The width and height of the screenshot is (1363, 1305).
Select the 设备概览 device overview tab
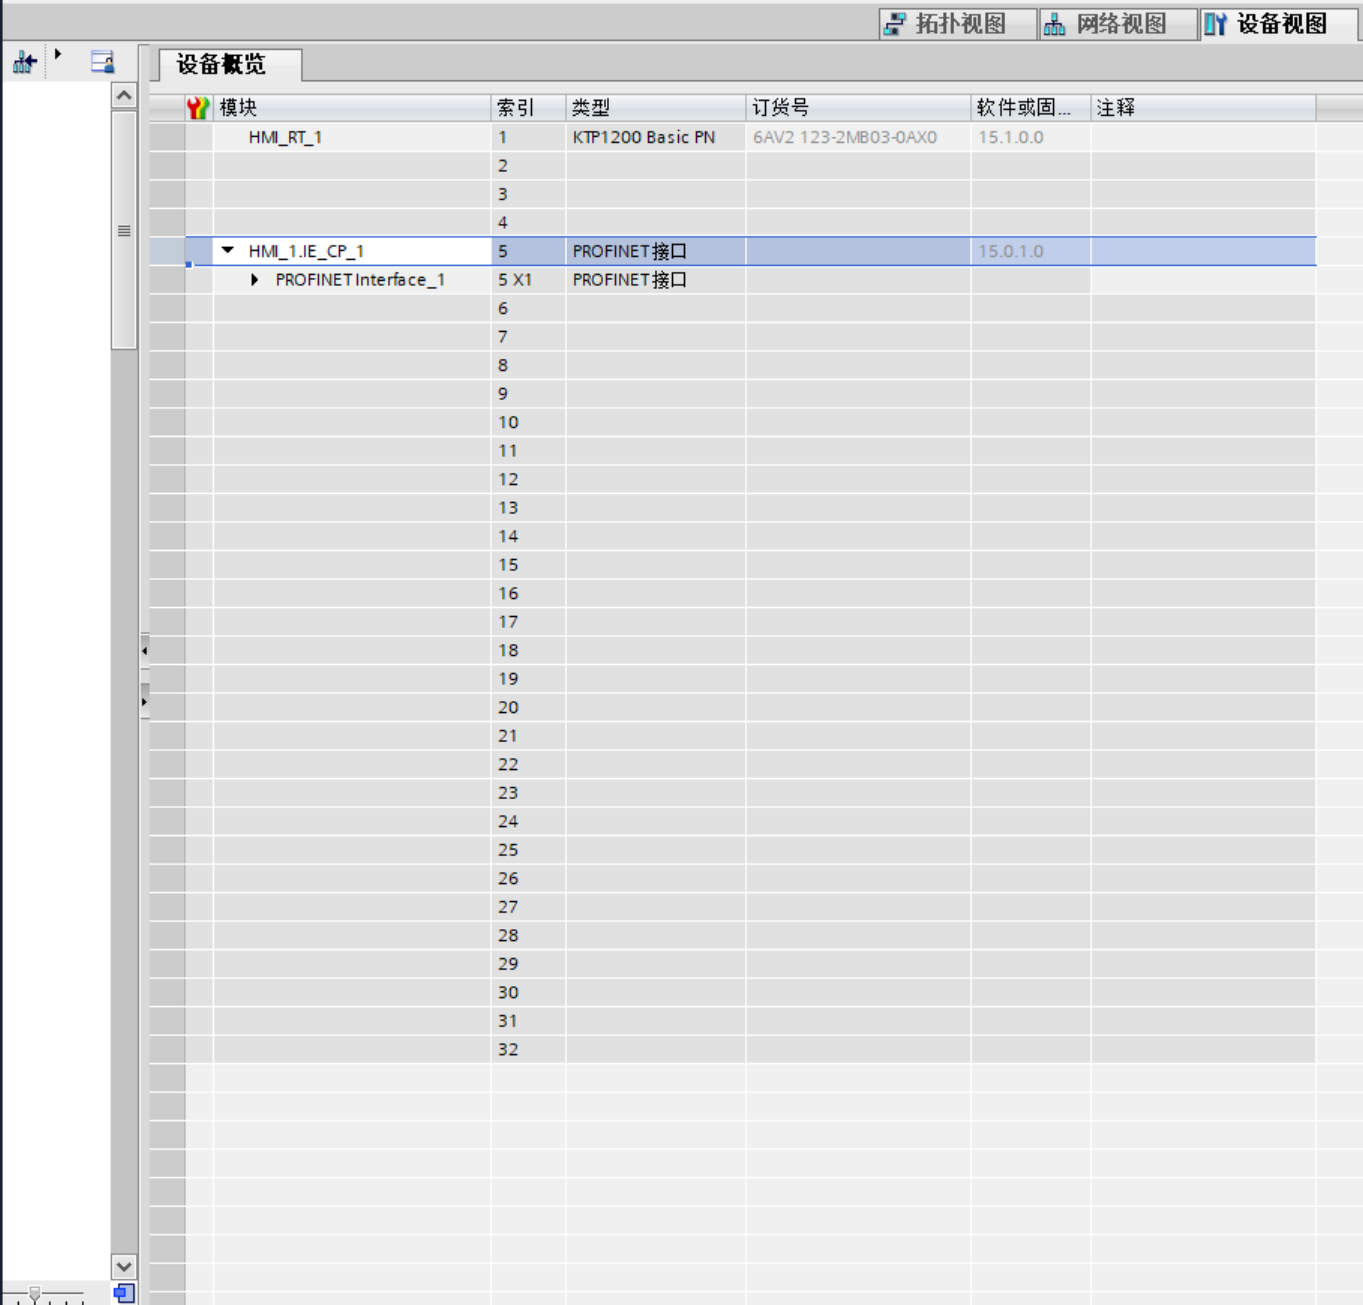222,65
